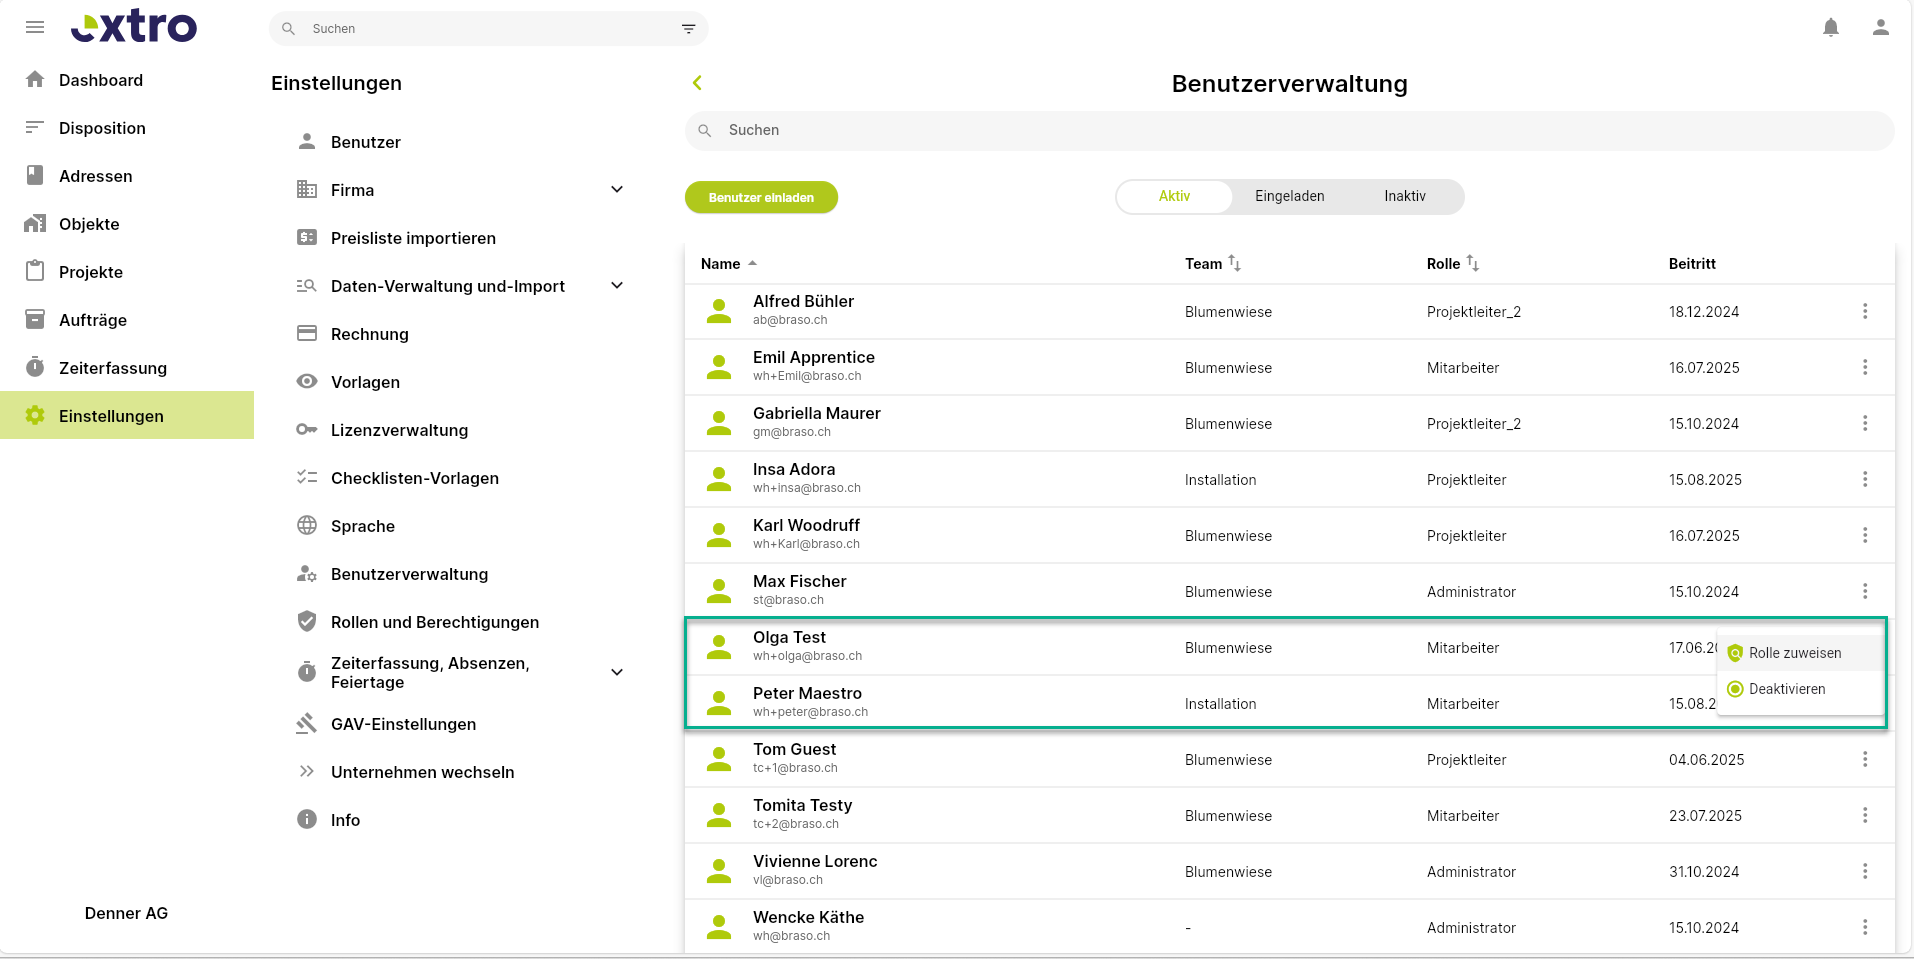Viewport: 1914px width, 959px height.
Task: Click the Aufträge archive icon
Action: point(35,319)
